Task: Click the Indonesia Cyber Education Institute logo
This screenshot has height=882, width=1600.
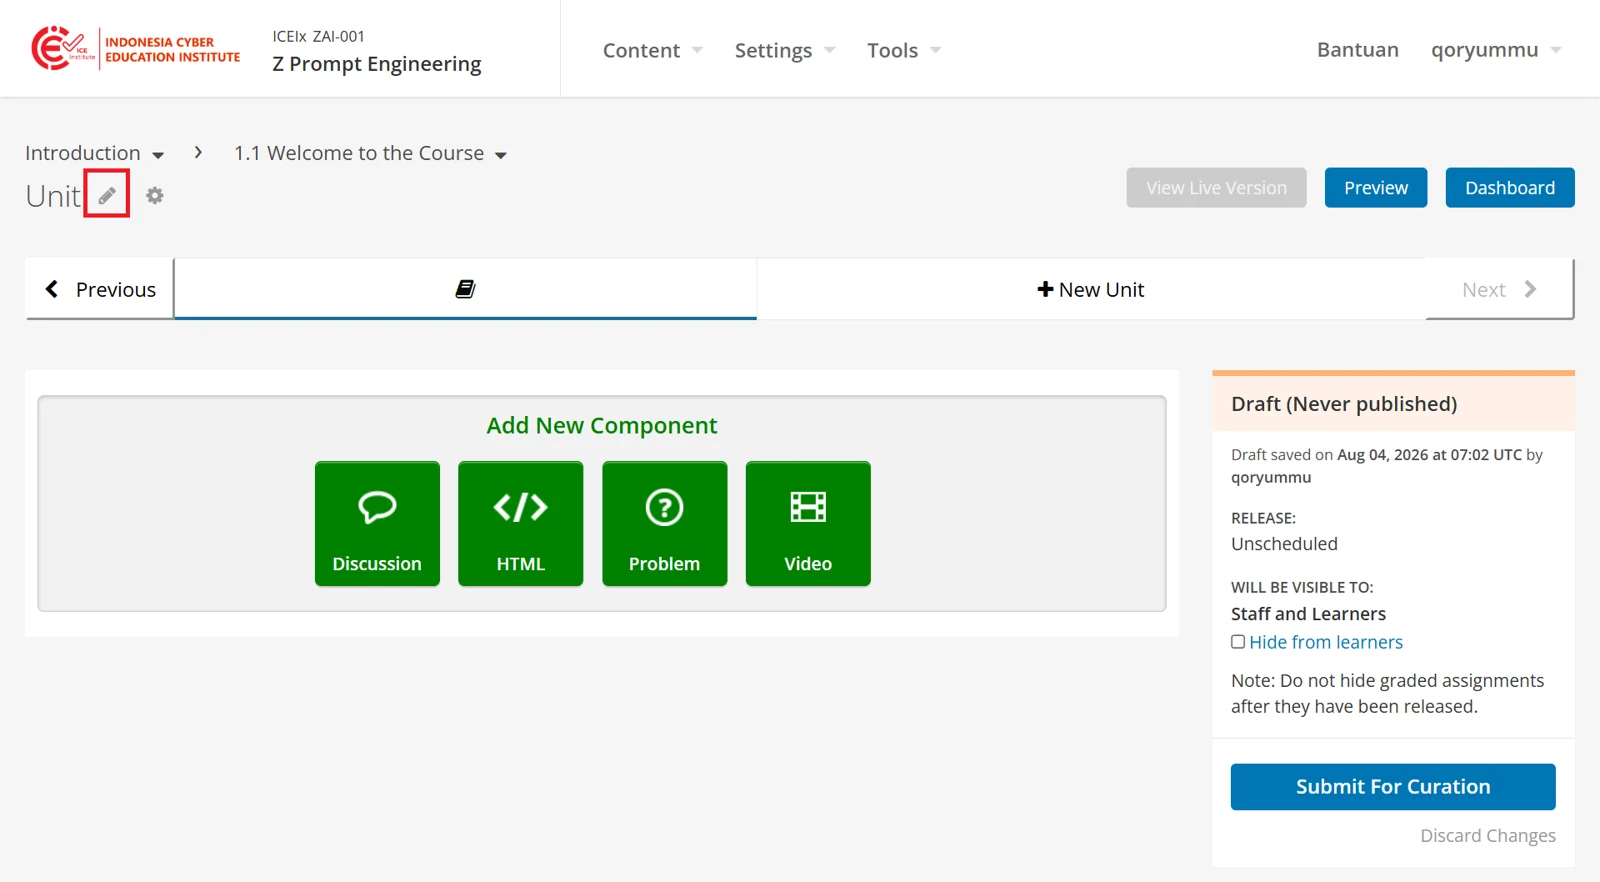Action: (136, 49)
